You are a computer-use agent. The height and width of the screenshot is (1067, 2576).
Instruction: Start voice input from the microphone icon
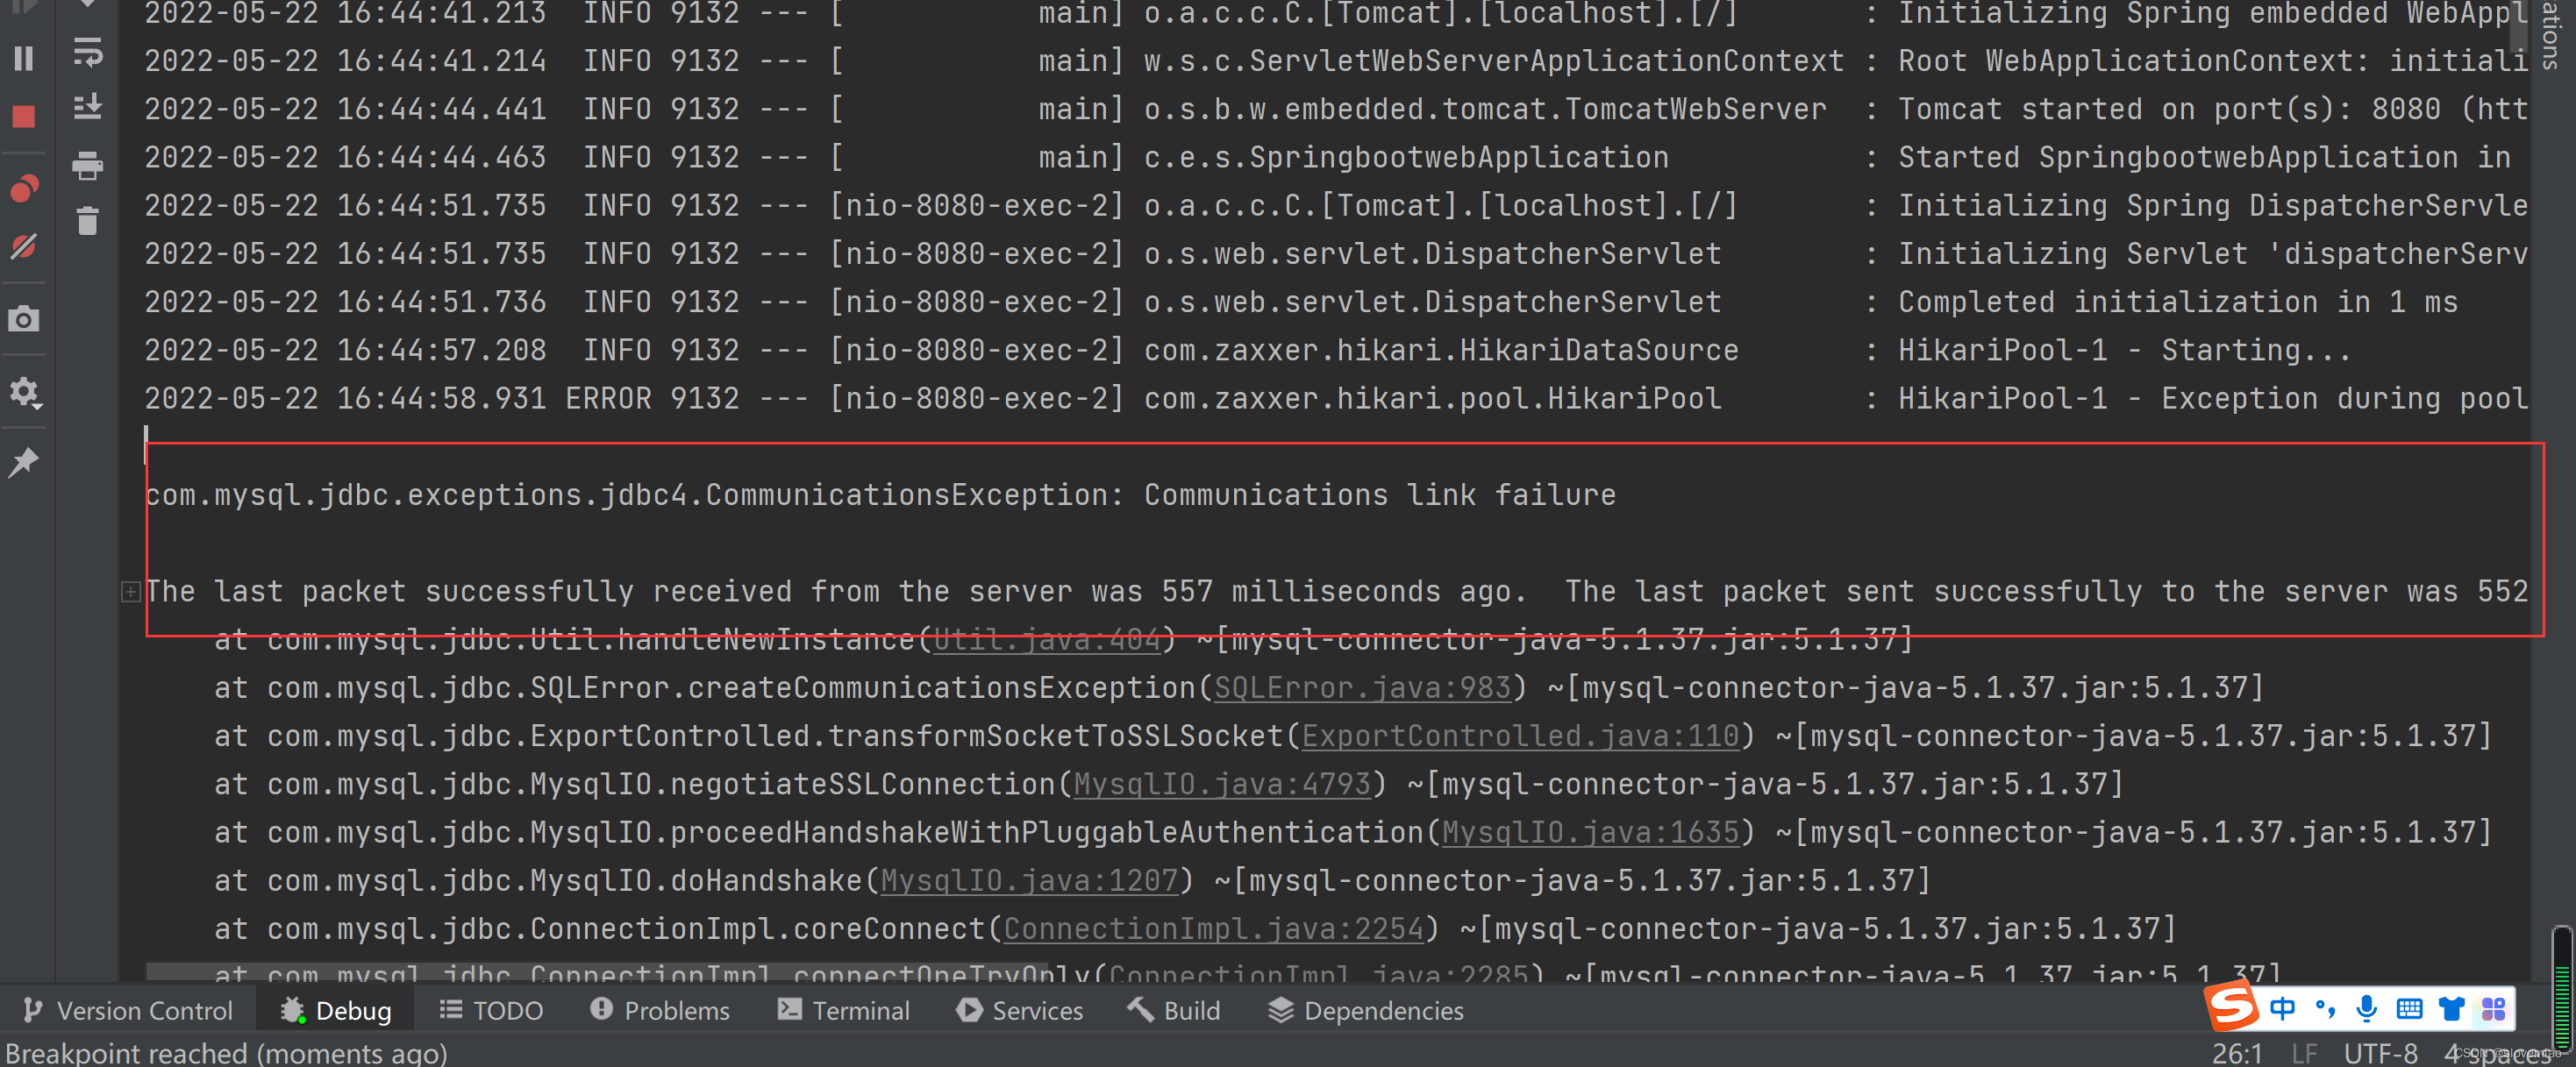tap(2366, 1010)
